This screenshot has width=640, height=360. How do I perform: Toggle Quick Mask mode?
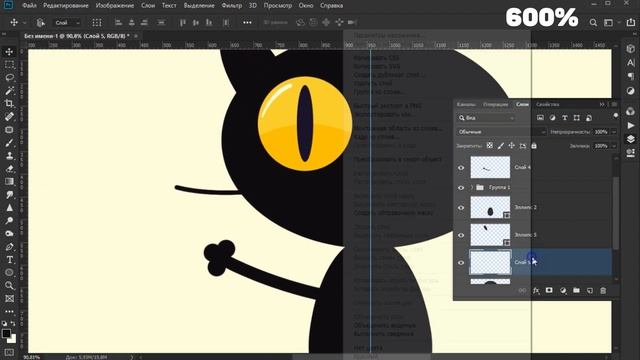pos(9,352)
